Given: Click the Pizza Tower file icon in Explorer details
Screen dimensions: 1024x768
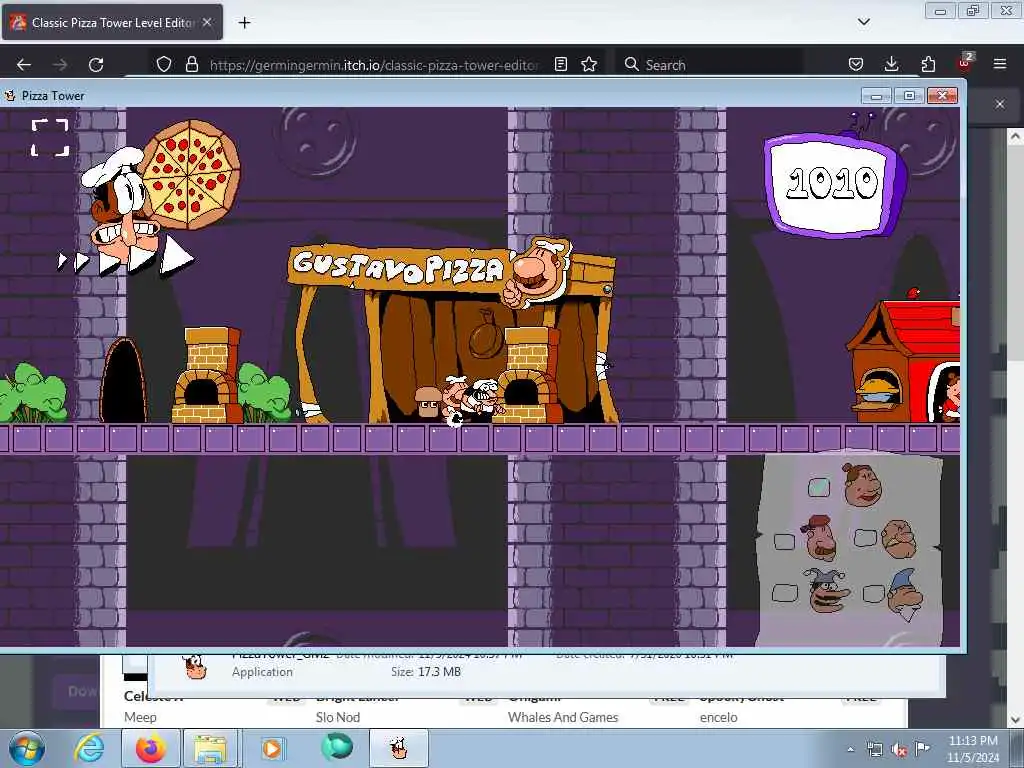Looking at the screenshot, I should (195, 667).
